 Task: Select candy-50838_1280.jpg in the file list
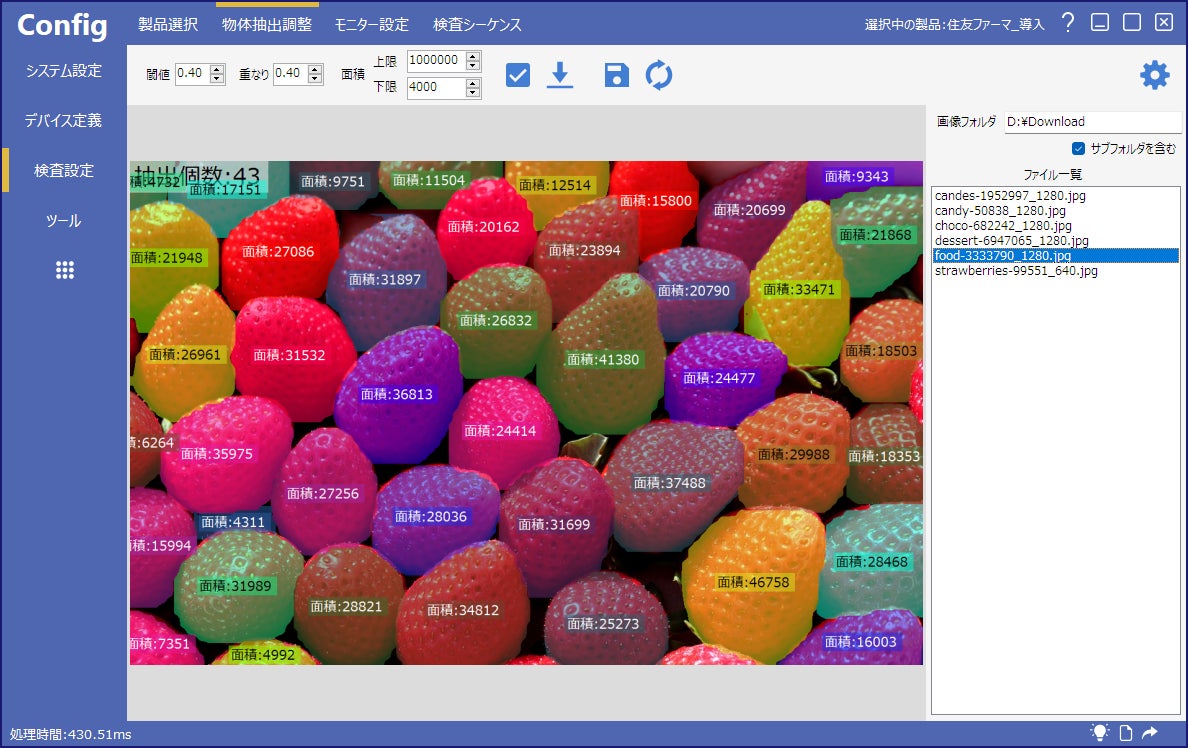tap(1000, 211)
